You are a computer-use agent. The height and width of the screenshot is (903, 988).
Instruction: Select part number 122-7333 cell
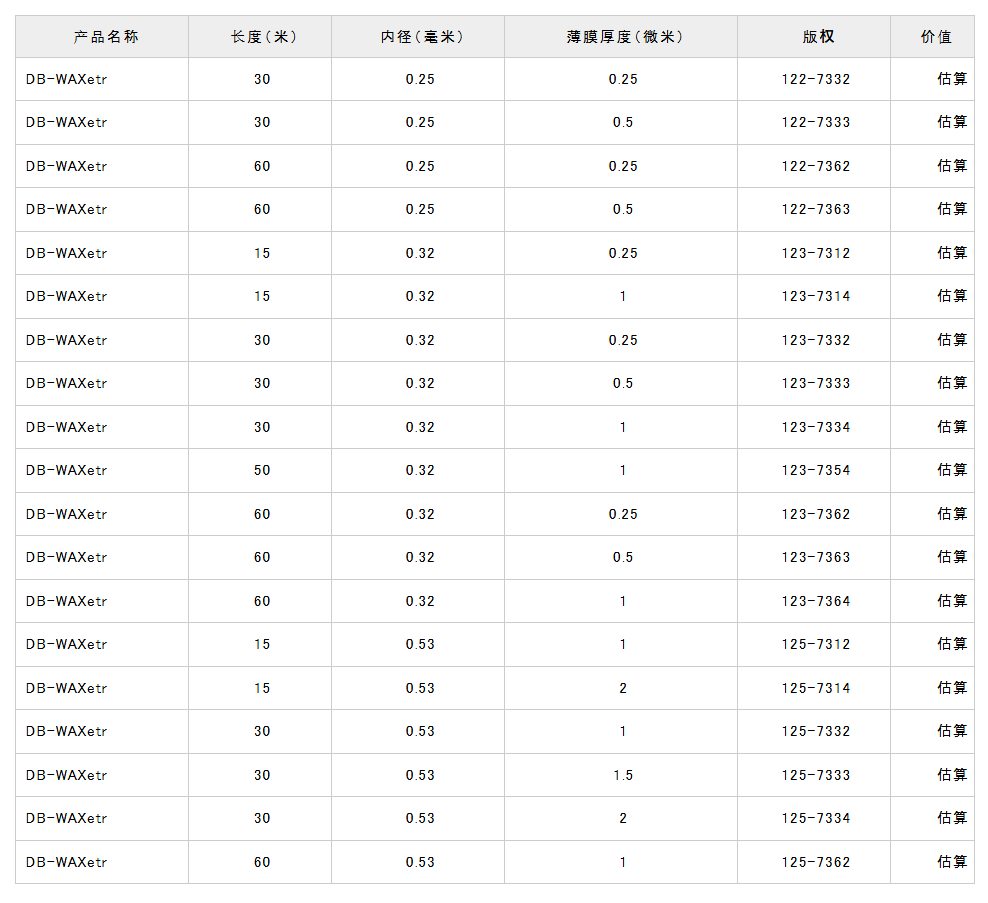(816, 122)
